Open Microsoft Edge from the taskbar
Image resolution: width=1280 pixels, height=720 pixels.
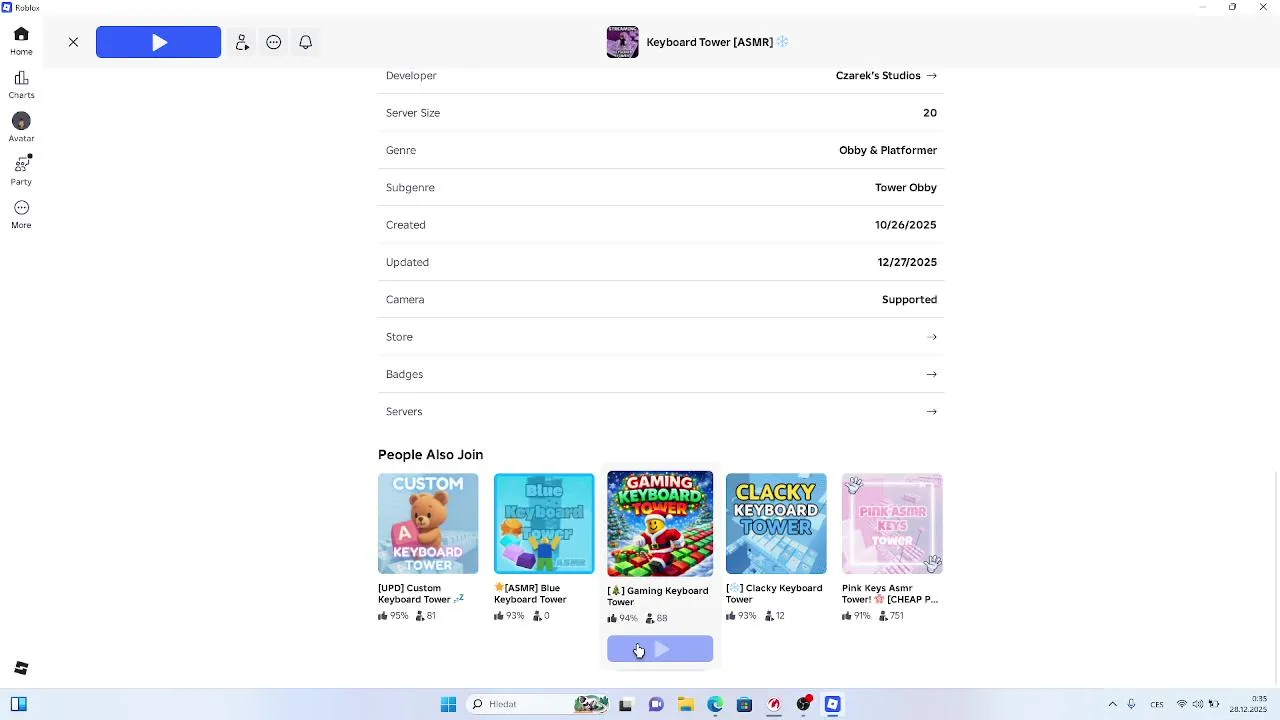(715, 704)
